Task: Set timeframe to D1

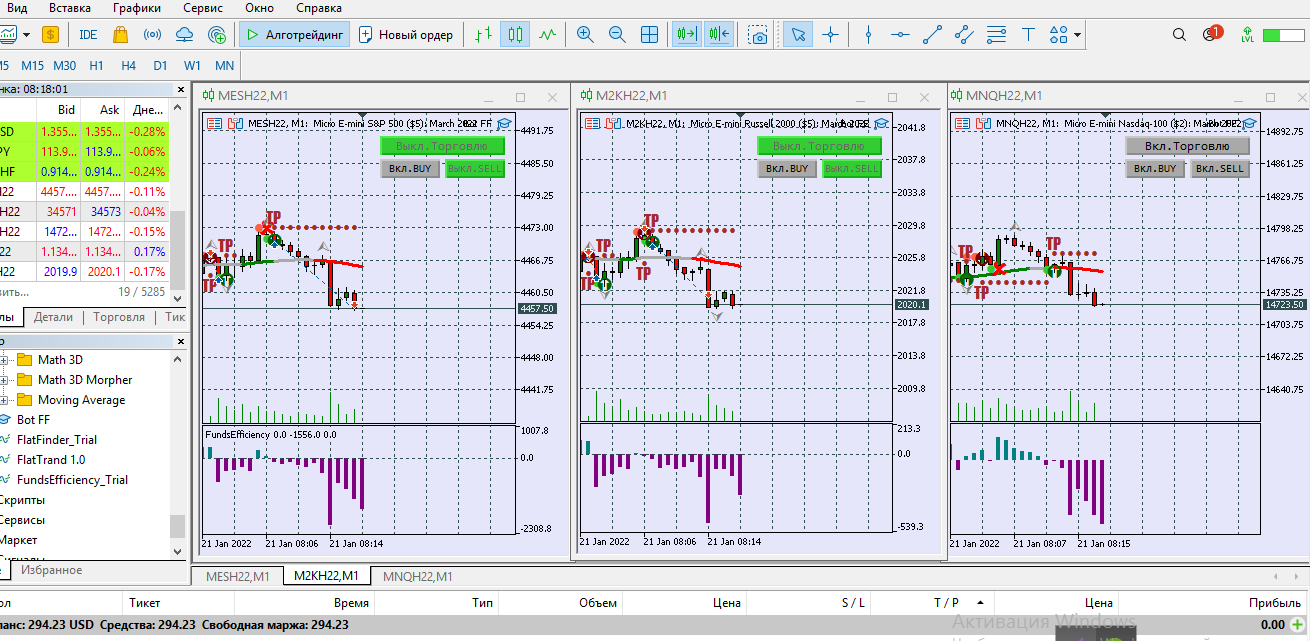Action: click(x=160, y=66)
